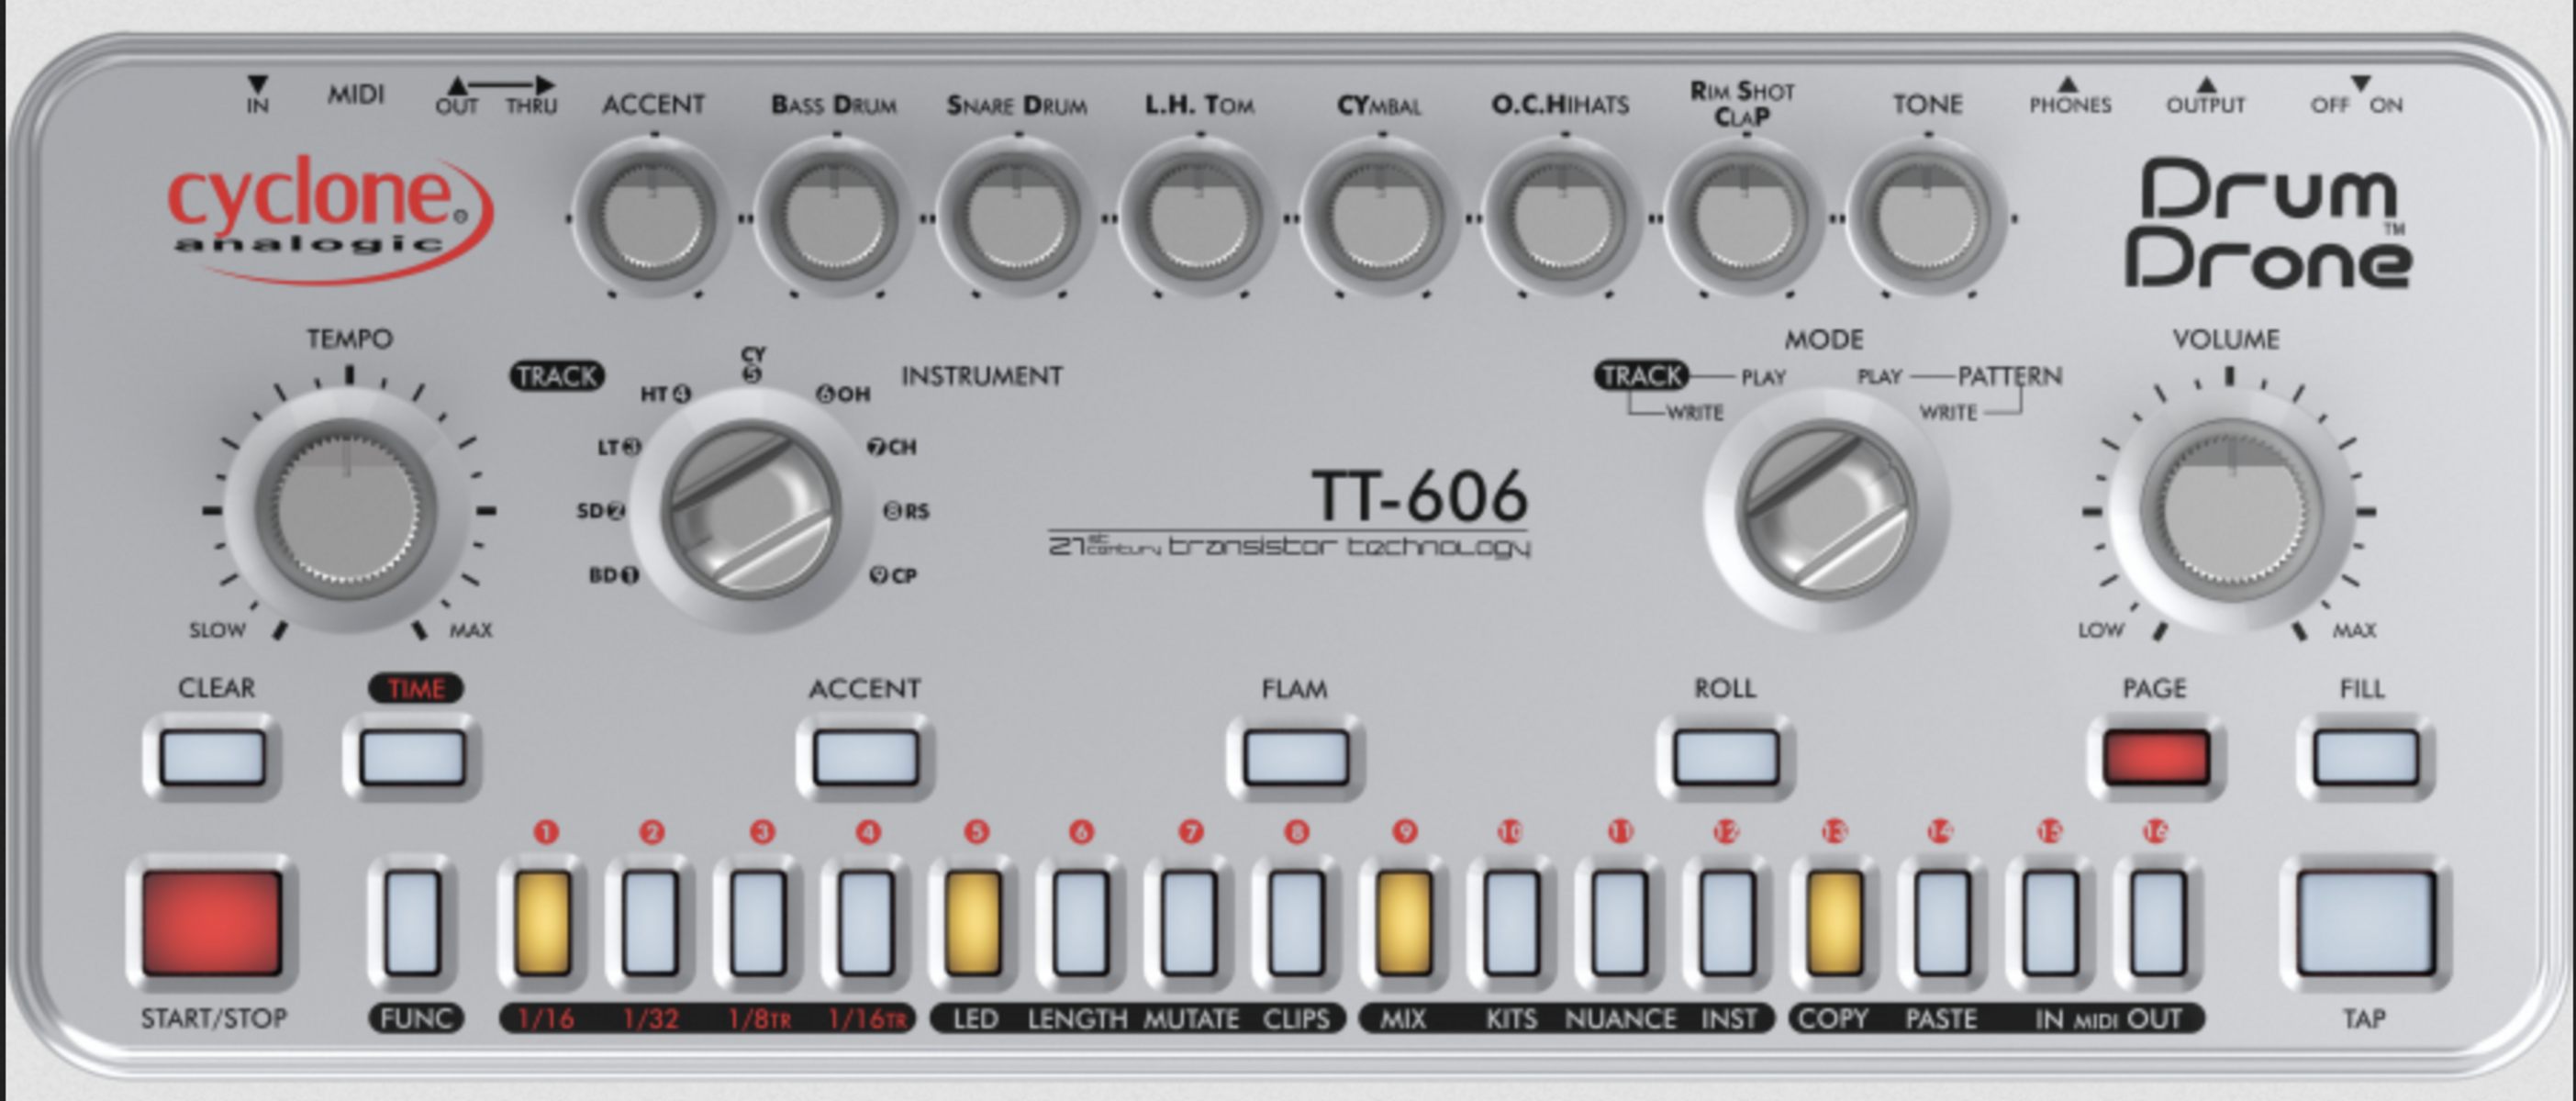Click the PHONES jack arrow marker
The image size is (2576, 1101).
pos(2069,84)
